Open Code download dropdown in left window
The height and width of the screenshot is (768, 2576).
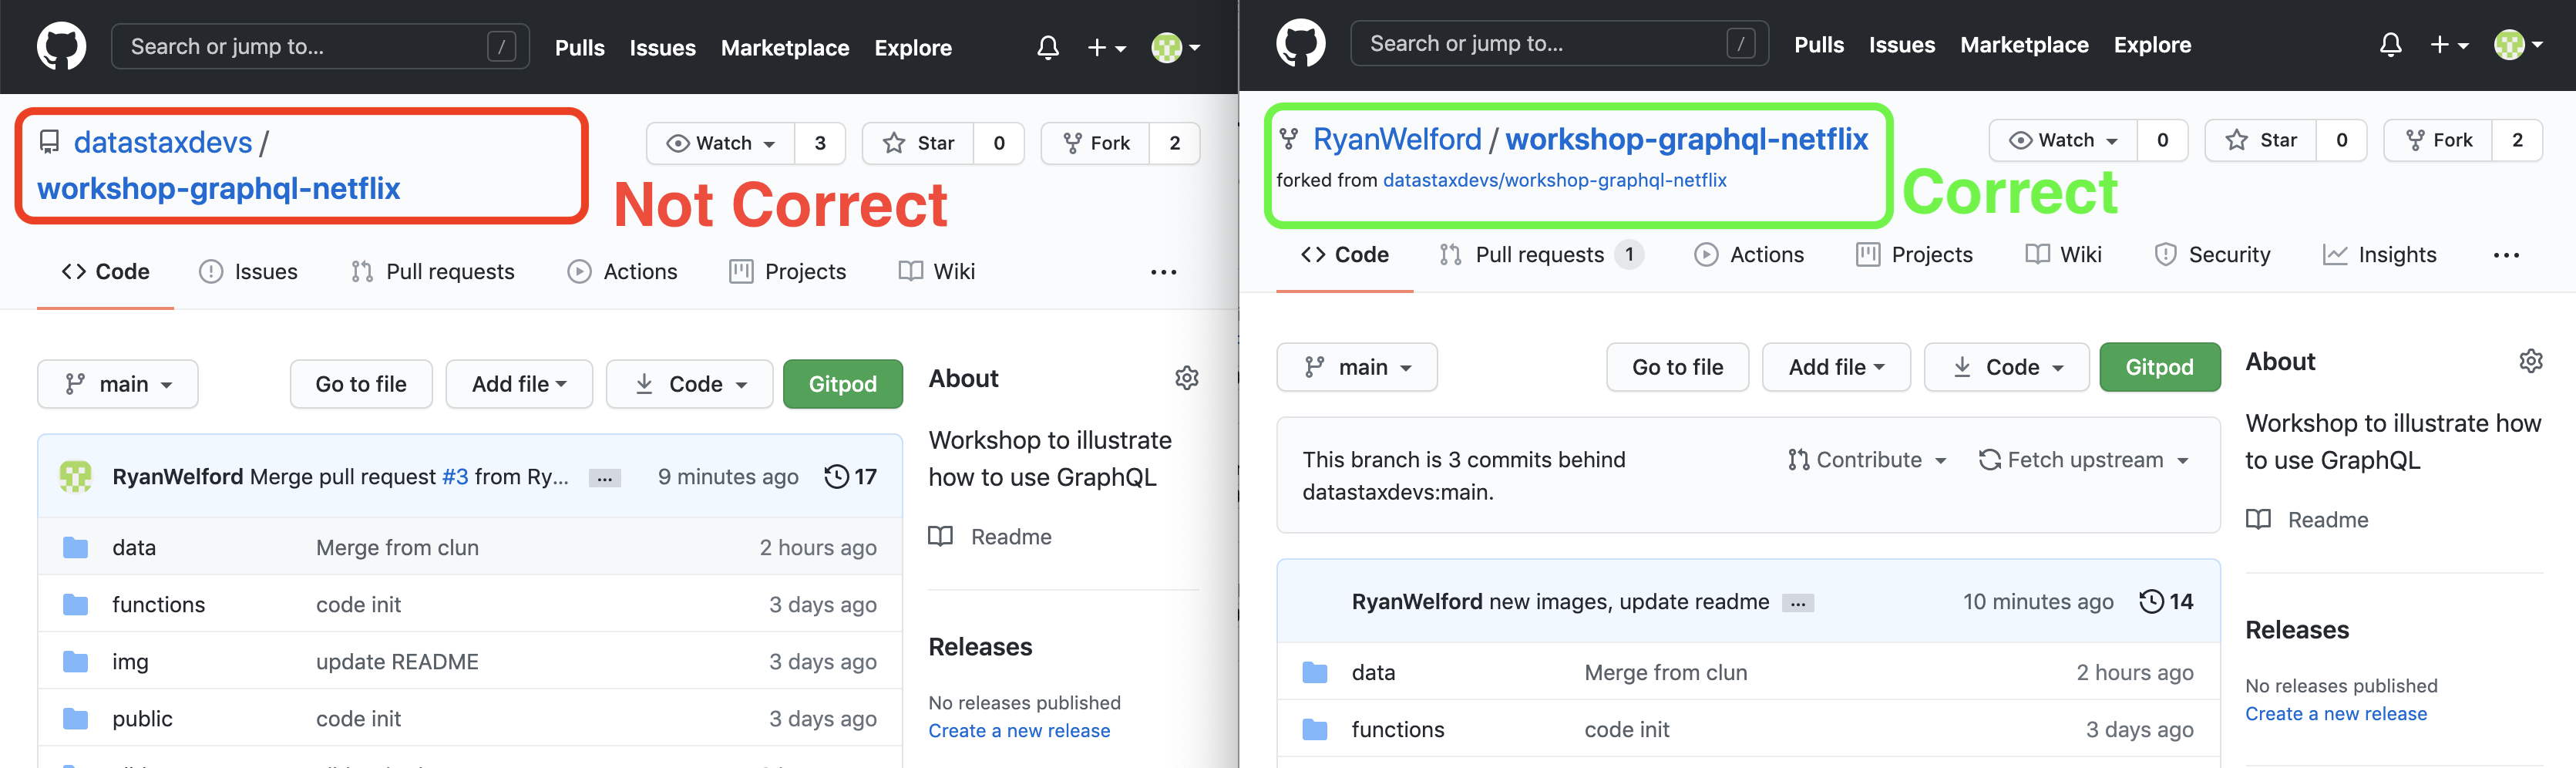(690, 384)
